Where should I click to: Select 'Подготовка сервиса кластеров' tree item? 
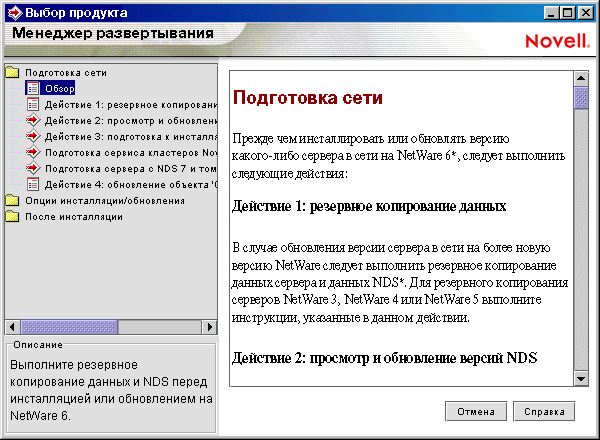tap(131, 153)
